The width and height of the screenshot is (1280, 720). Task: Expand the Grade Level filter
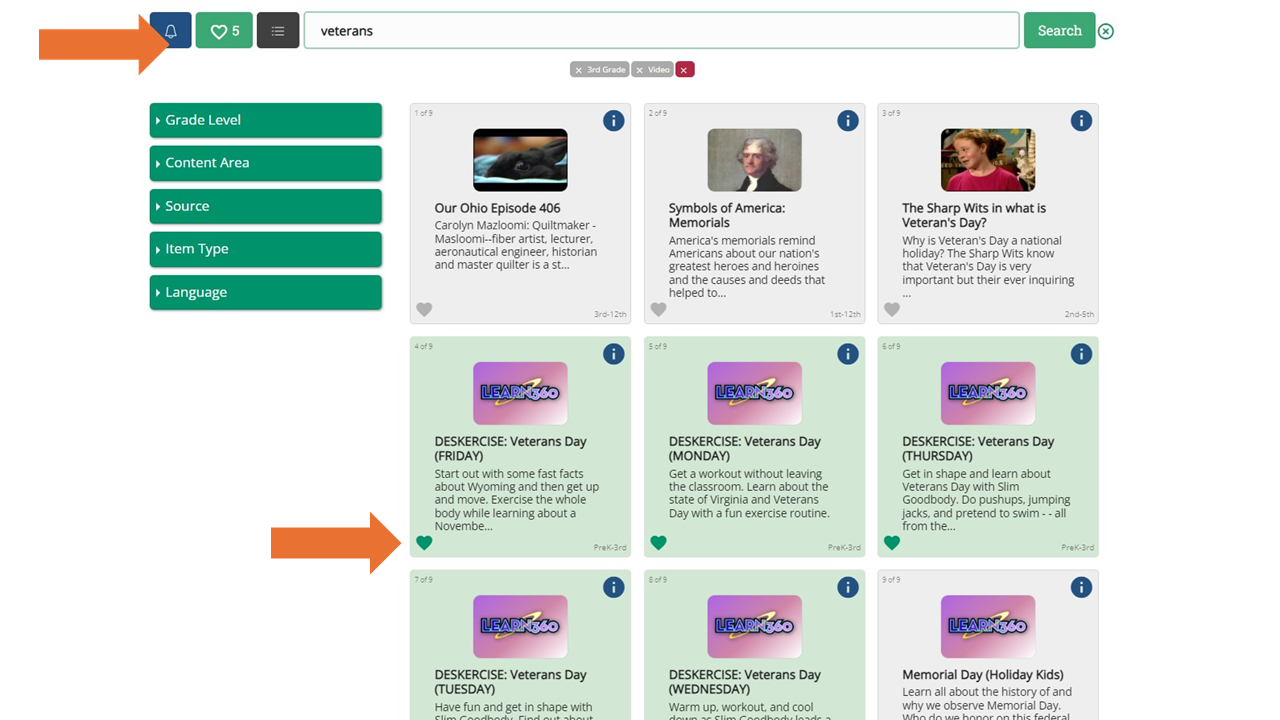click(266, 120)
